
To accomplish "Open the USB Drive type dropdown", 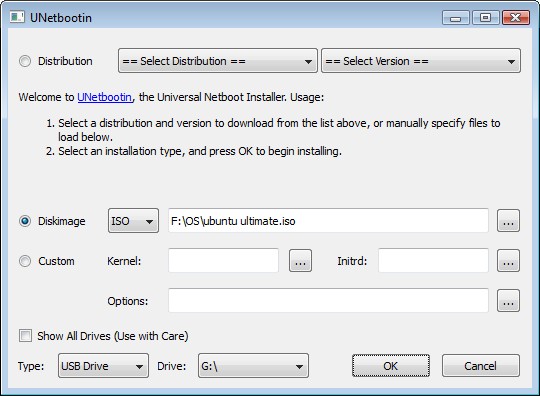I will [x=103, y=365].
